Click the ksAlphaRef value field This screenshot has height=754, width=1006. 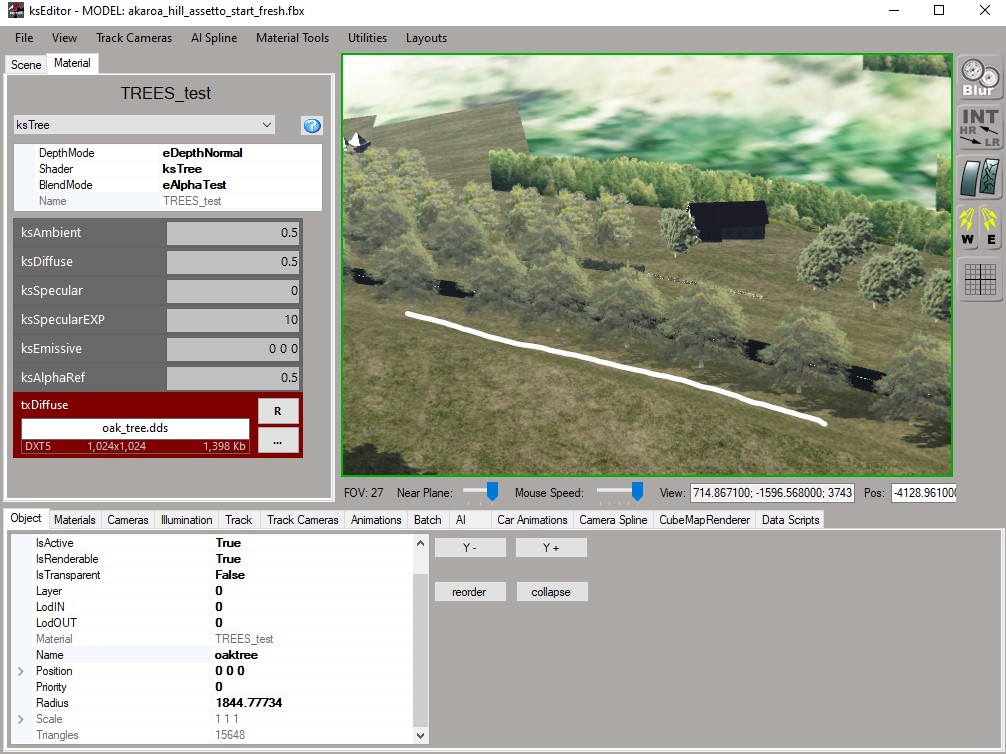[x=233, y=378]
